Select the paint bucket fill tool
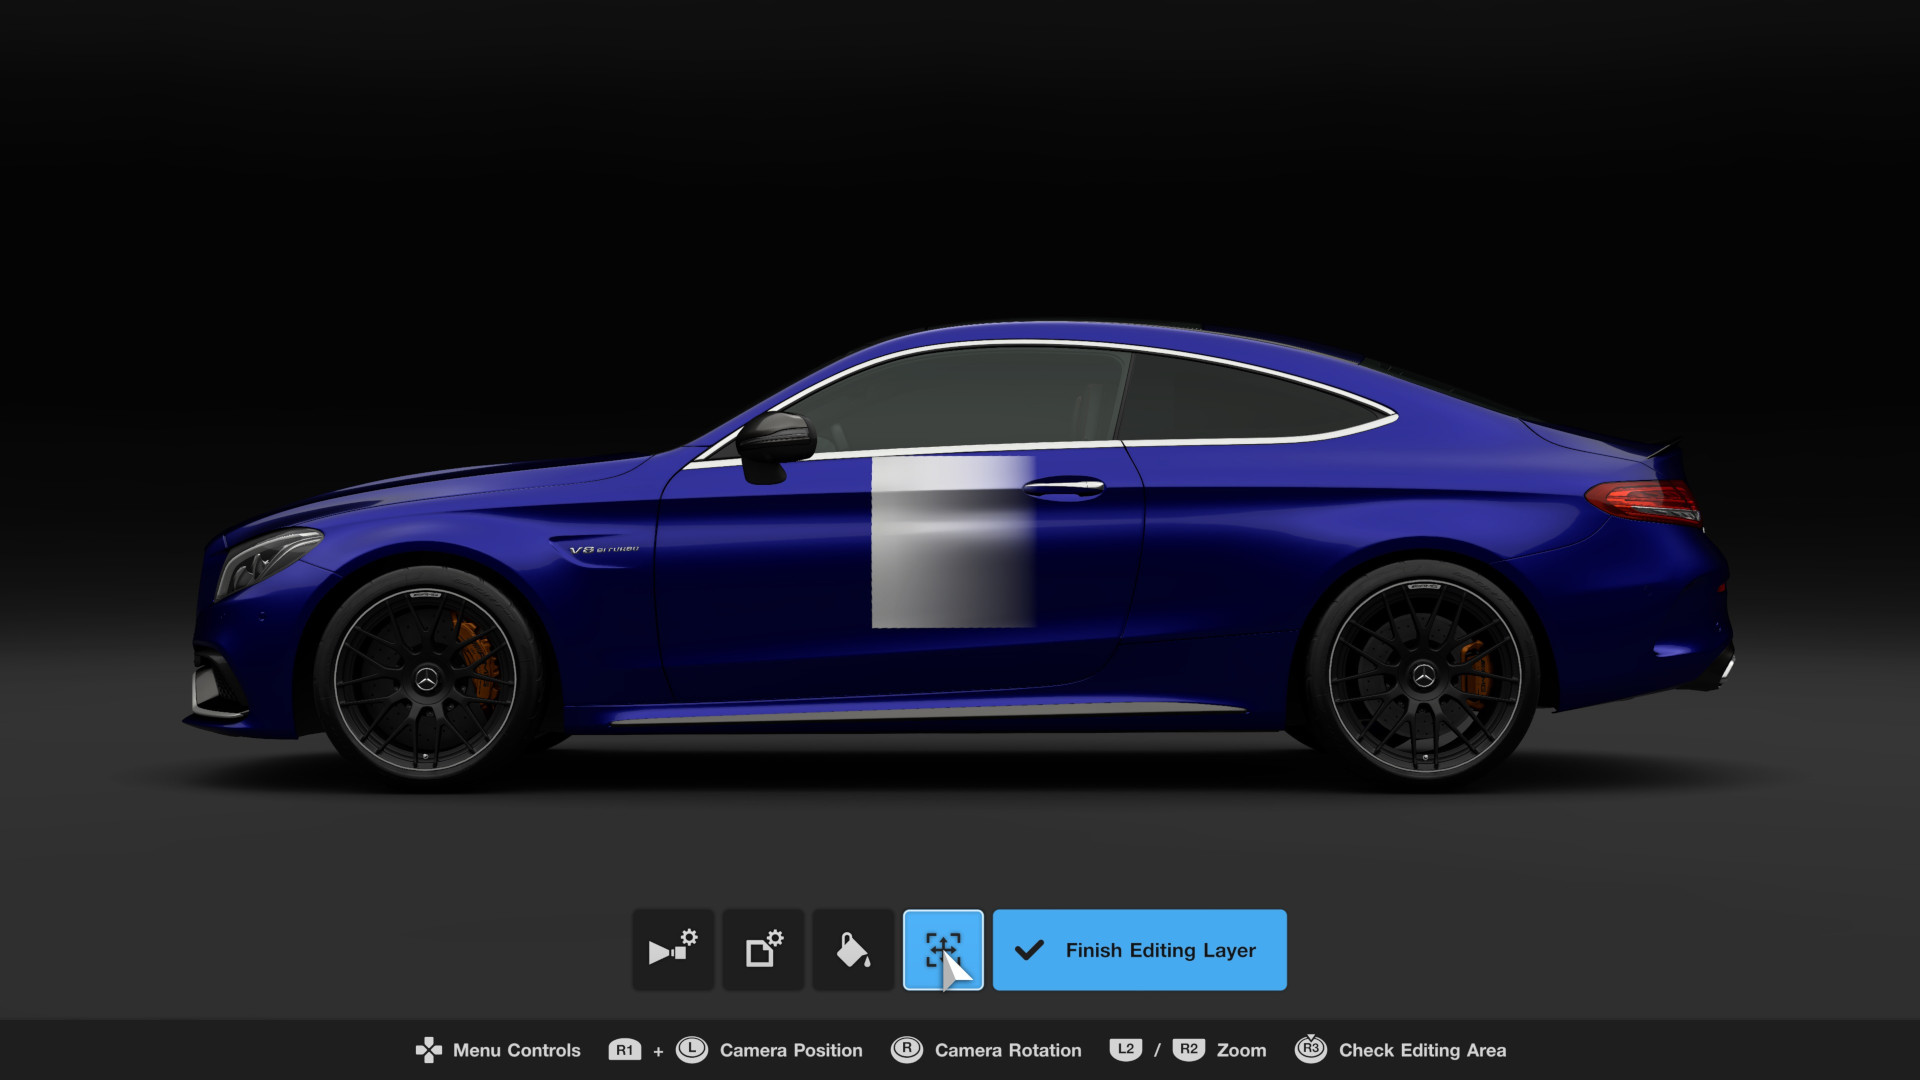This screenshot has width=1920, height=1080. click(x=852, y=950)
